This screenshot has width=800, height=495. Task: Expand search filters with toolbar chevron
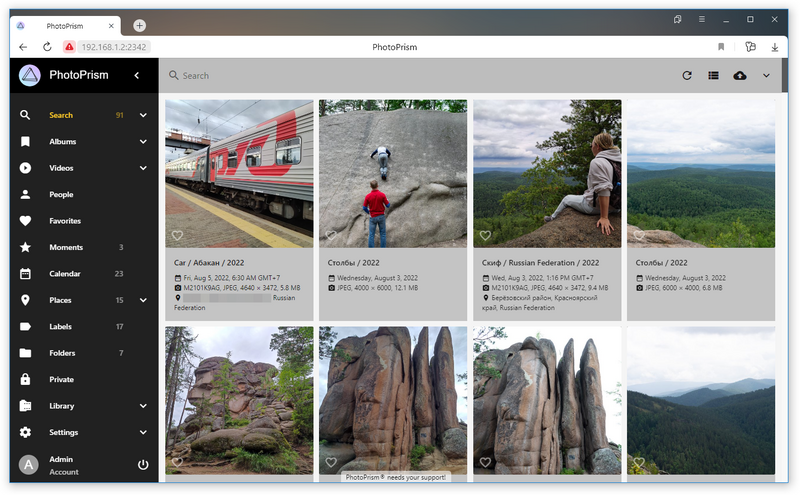click(x=766, y=76)
